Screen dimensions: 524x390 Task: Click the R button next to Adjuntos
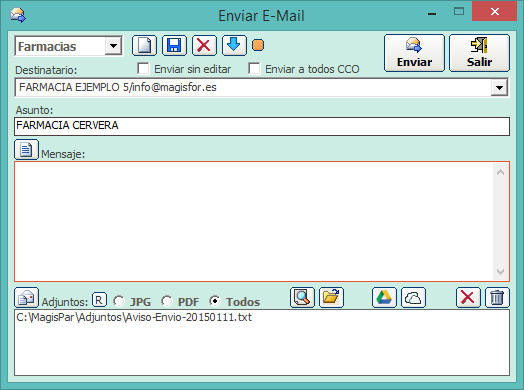(99, 300)
